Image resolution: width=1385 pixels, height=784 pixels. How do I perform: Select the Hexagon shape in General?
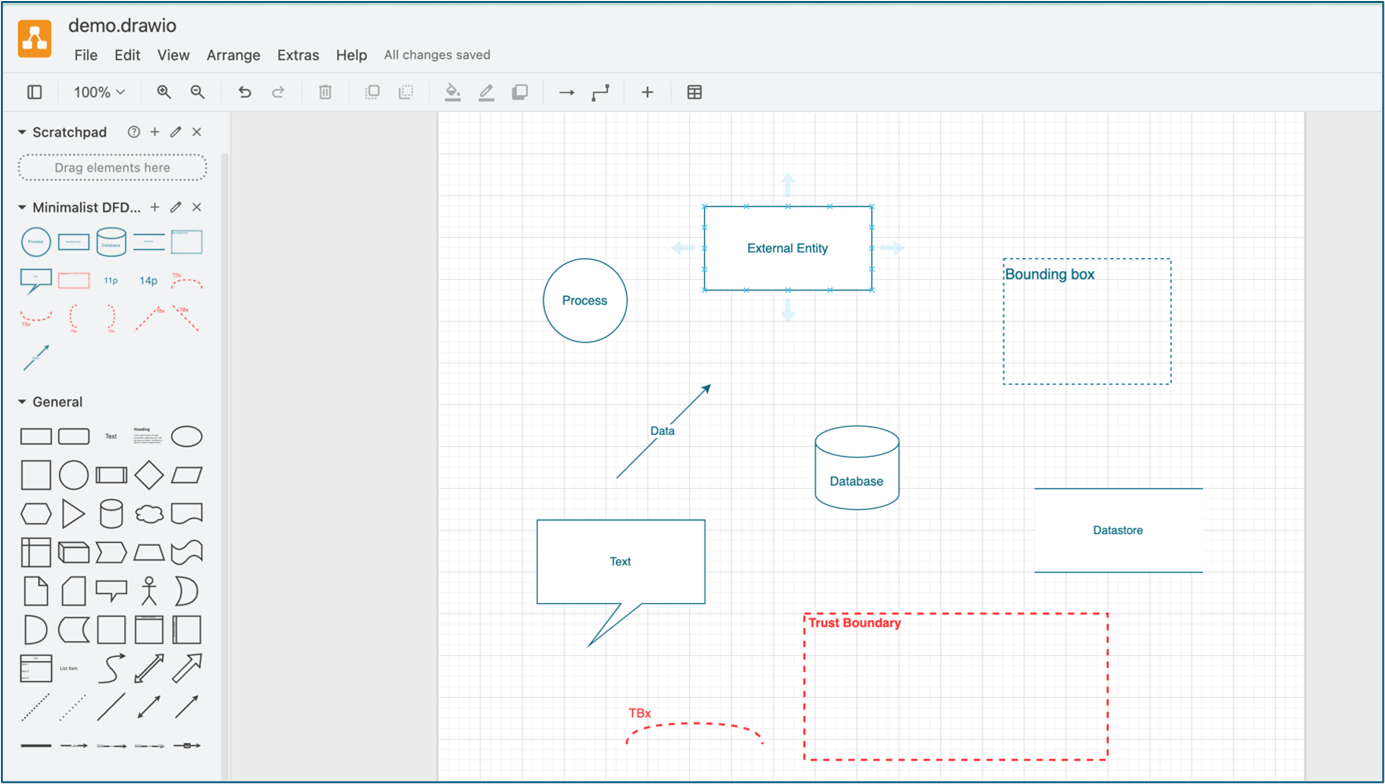(x=36, y=514)
